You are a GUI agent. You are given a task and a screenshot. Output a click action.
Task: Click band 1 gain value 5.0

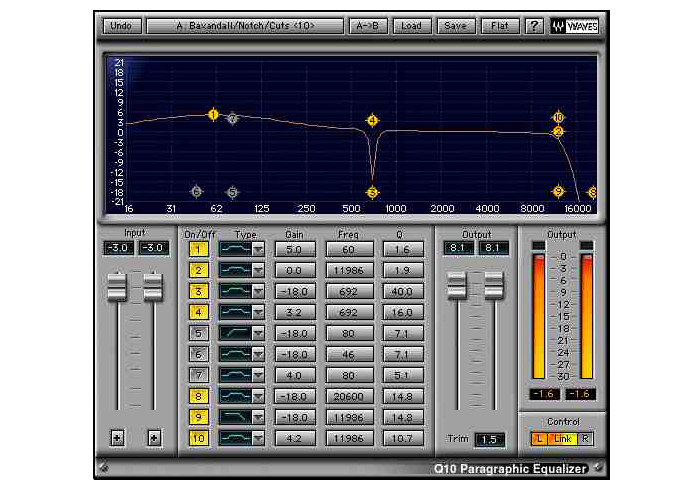tap(295, 249)
